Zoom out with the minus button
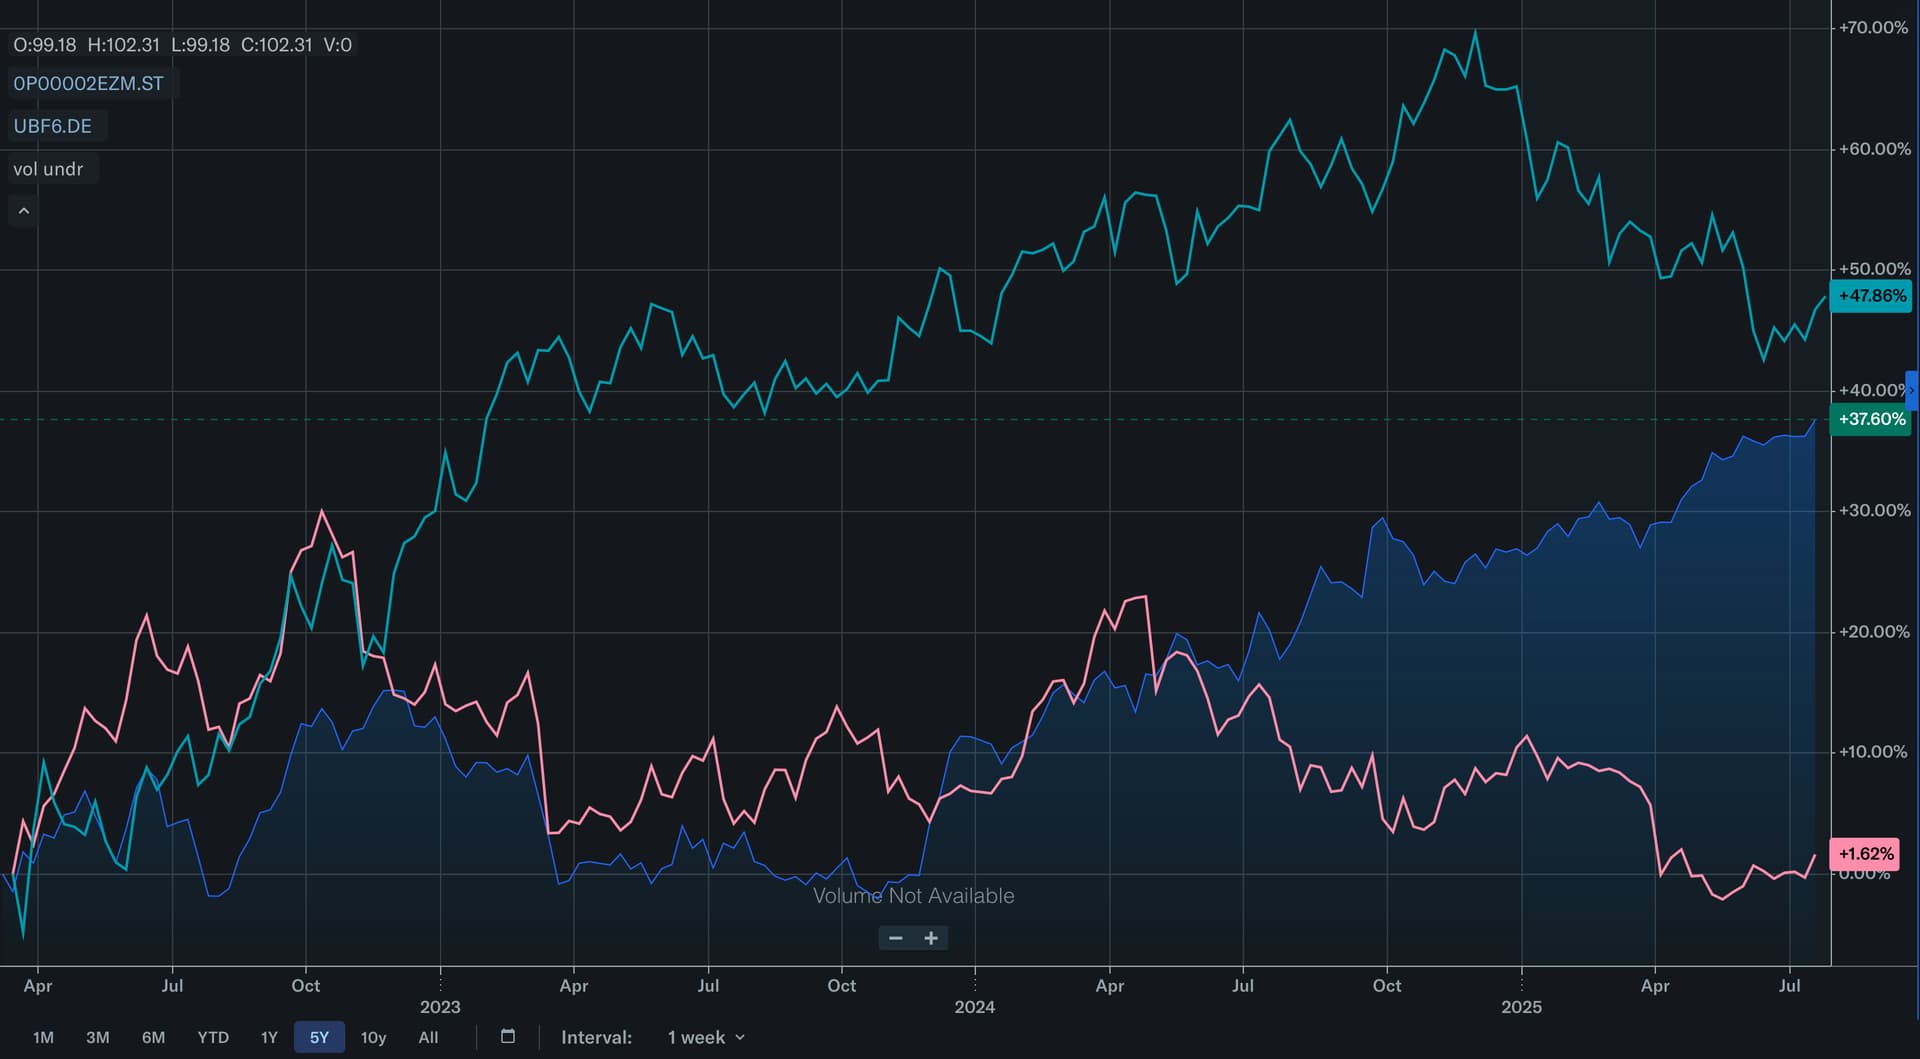Screen dimensions: 1920x1059 [896, 938]
